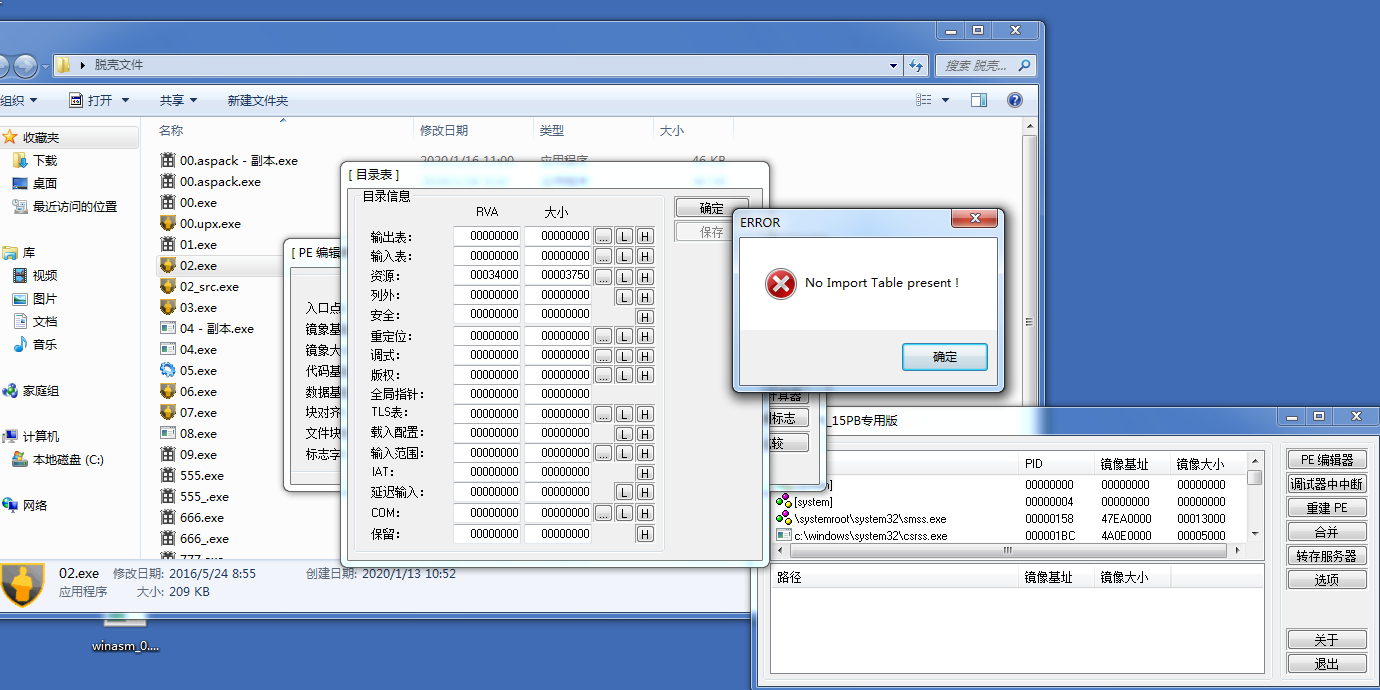Click the L button for 调式
Screen dimensions: 1380x690
coord(624,355)
